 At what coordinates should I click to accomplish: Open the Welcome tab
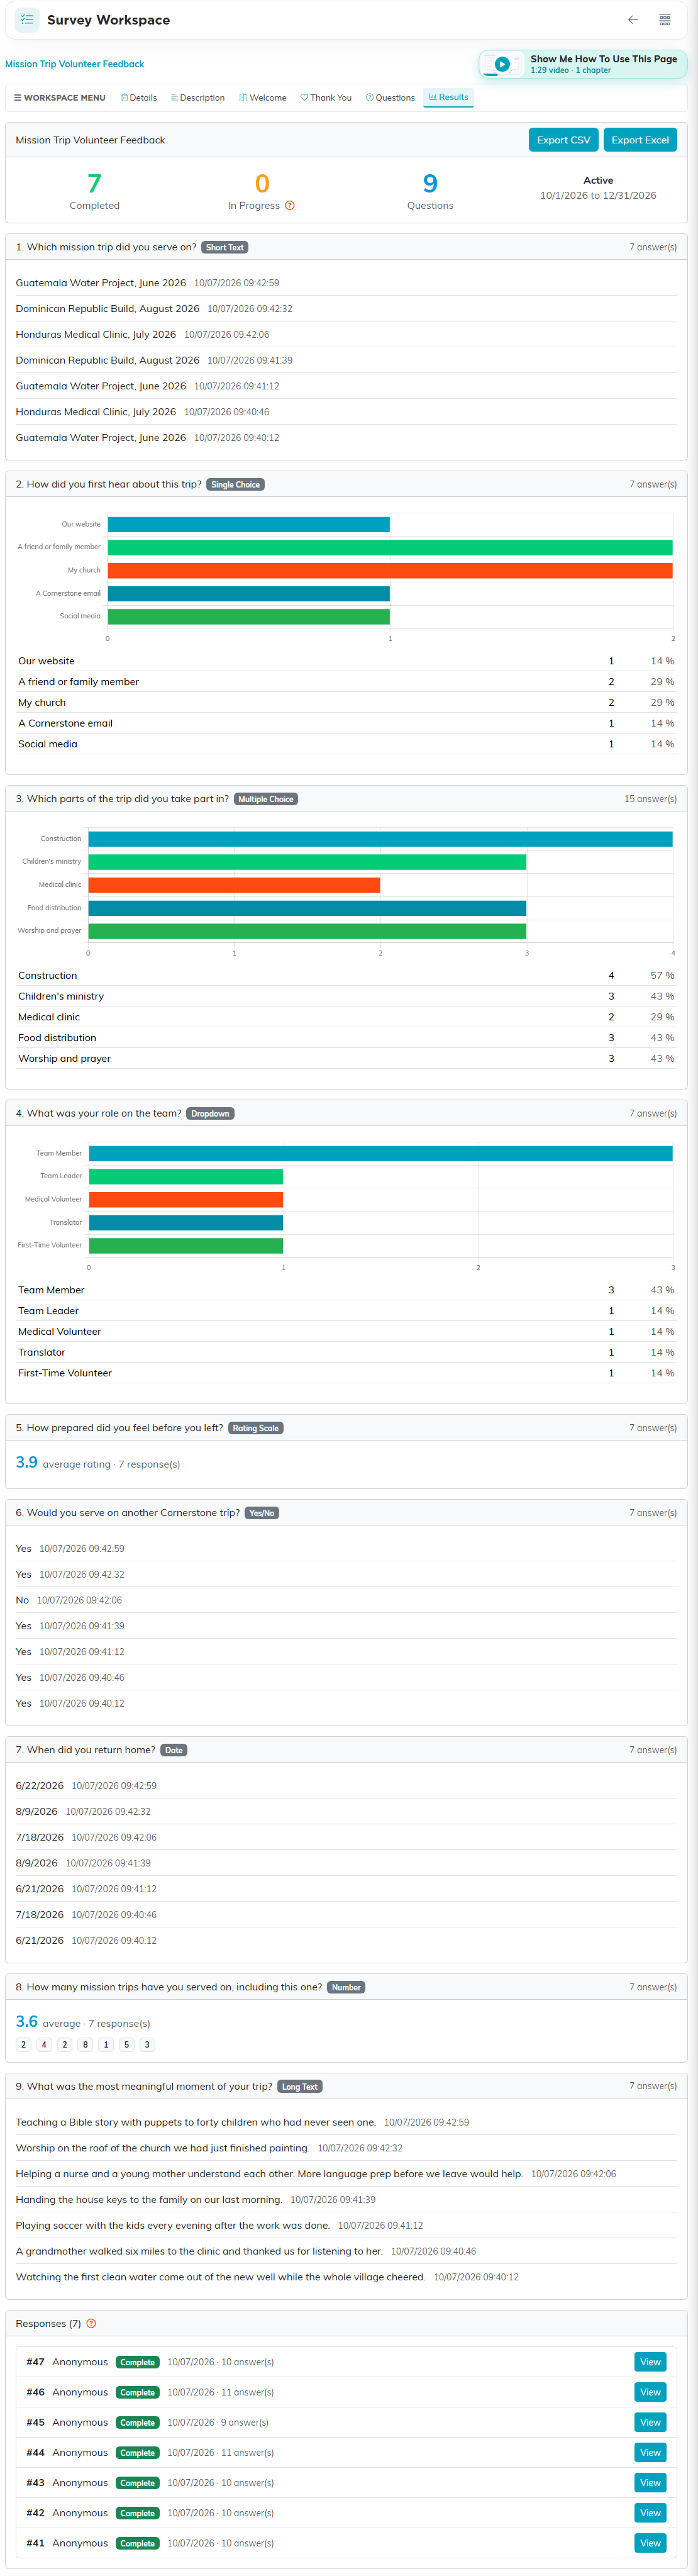(x=263, y=98)
